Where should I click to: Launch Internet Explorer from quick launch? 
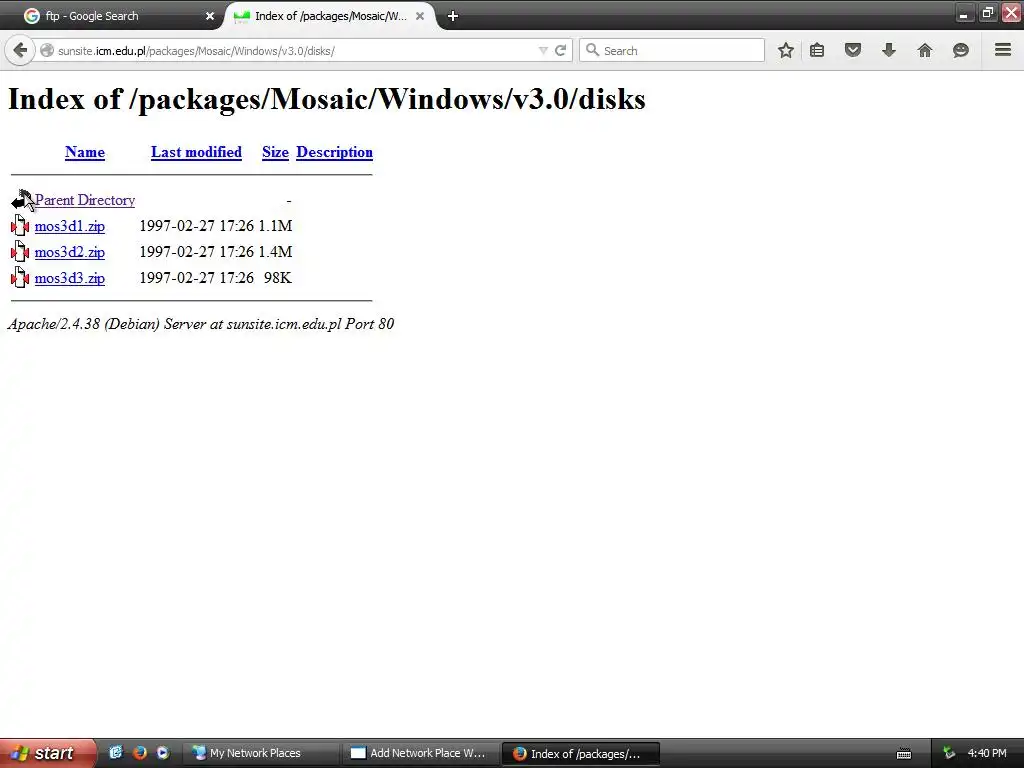tap(116, 752)
